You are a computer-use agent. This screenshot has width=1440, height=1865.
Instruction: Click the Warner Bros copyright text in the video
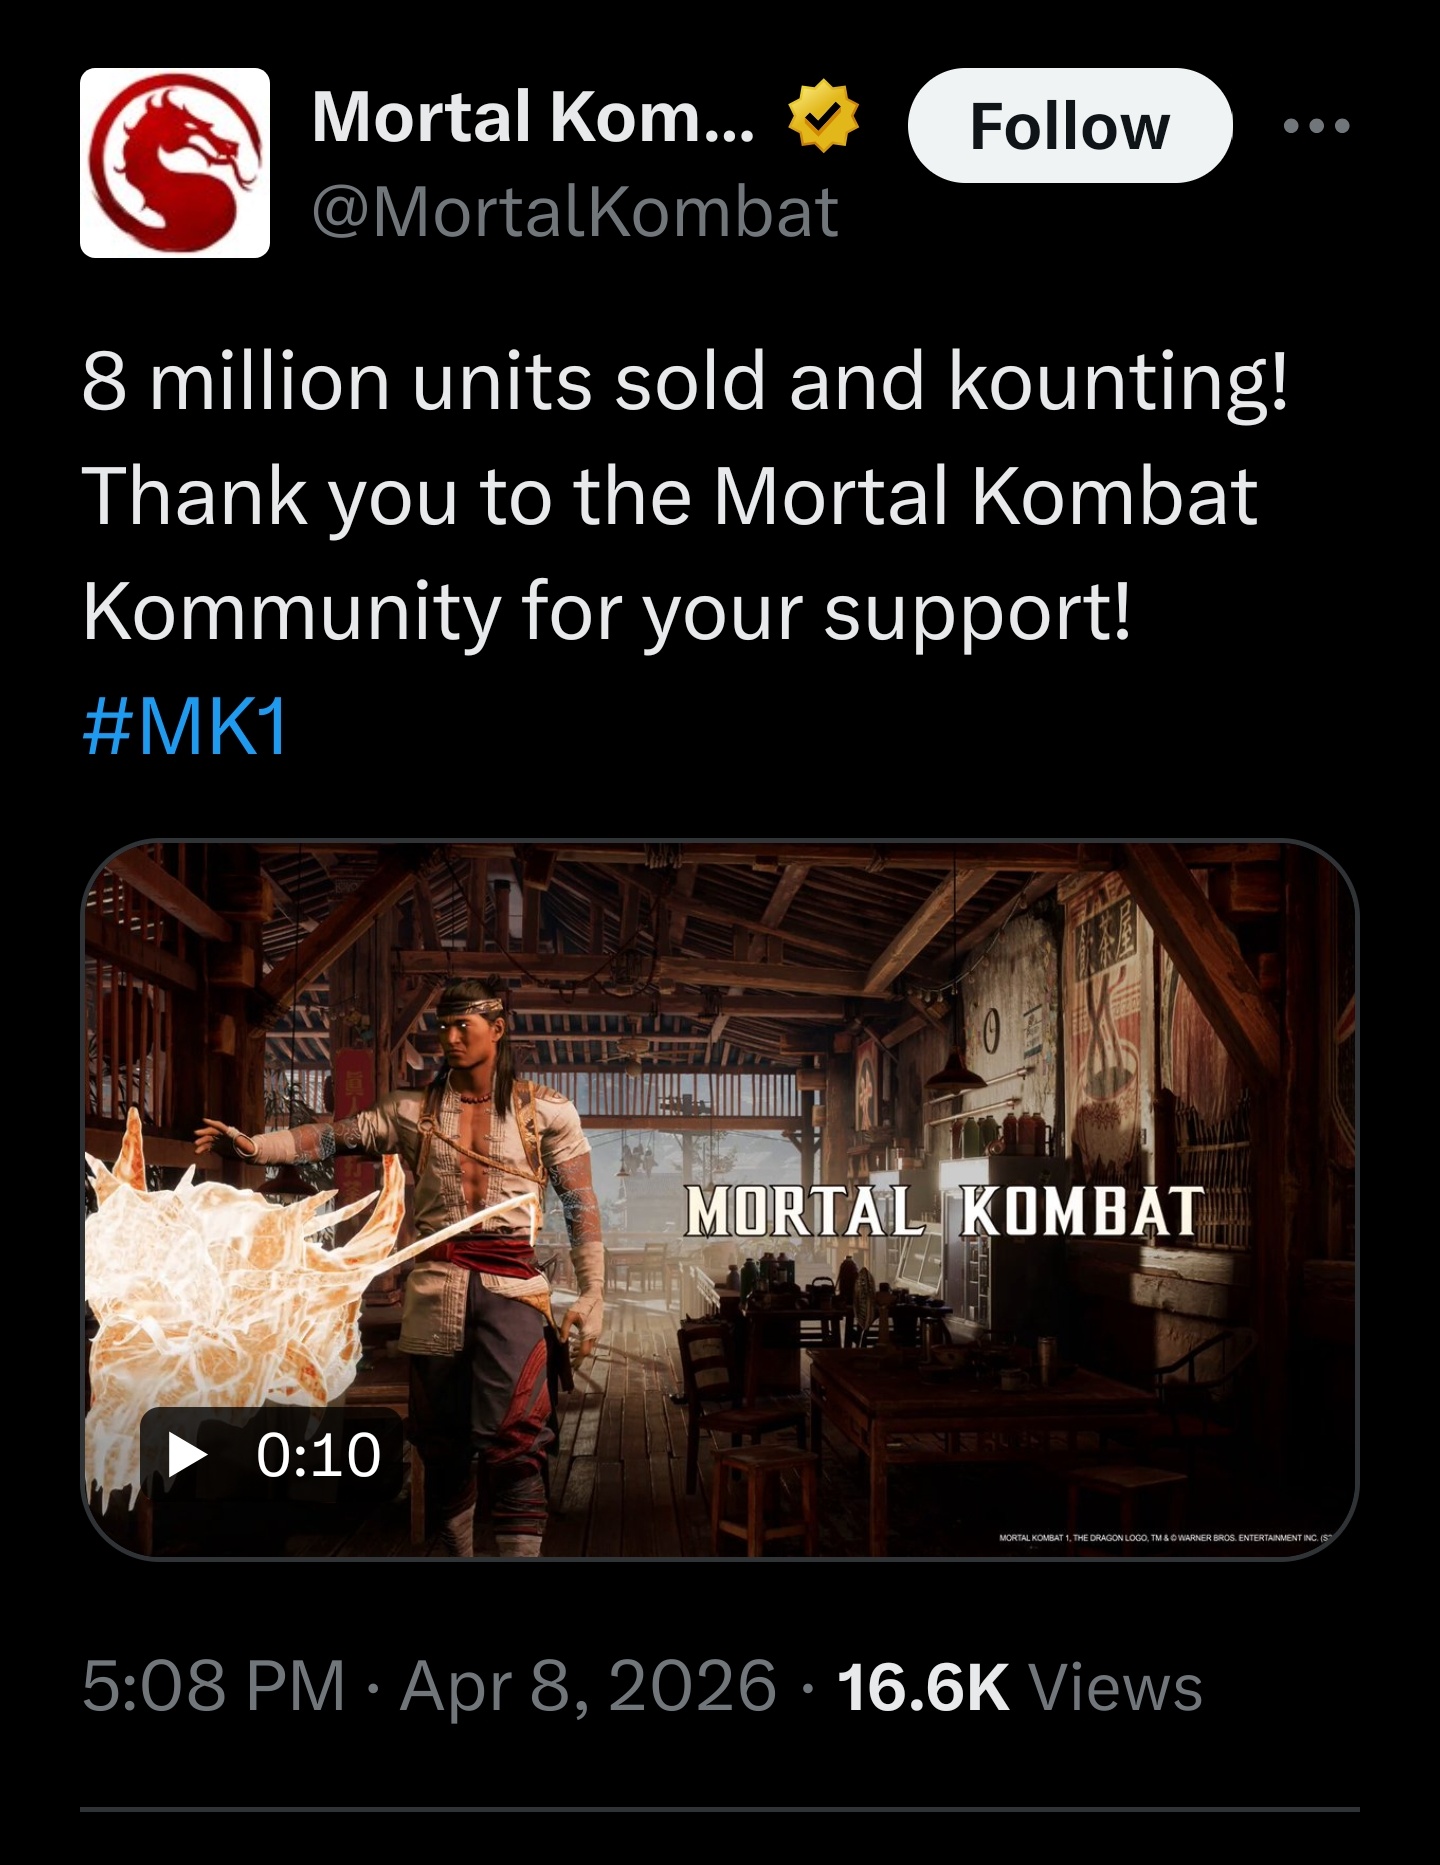click(x=1170, y=1537)
